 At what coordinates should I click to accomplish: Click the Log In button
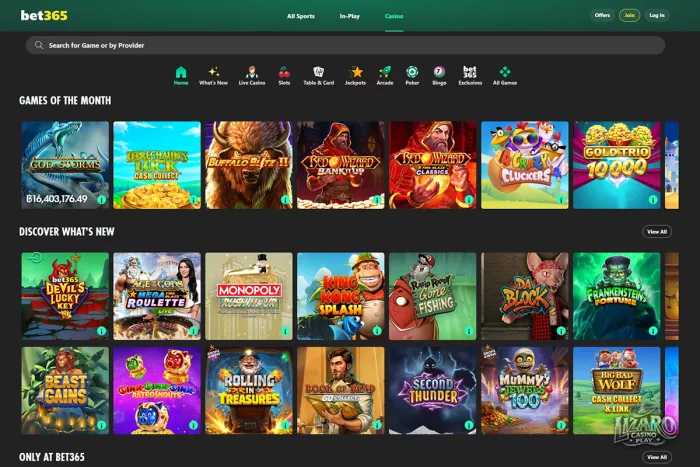[x=657, y=15]
